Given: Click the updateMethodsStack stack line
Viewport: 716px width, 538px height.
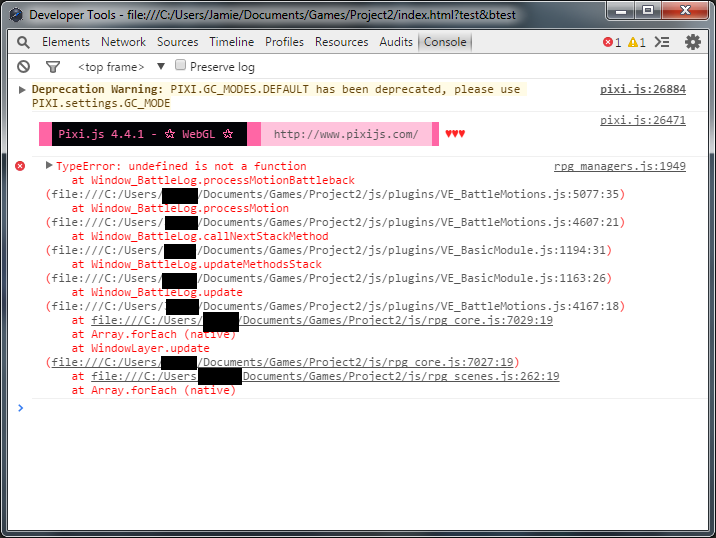Looking at the screenshot, I should pyautogui.click(x=196, y=264).
